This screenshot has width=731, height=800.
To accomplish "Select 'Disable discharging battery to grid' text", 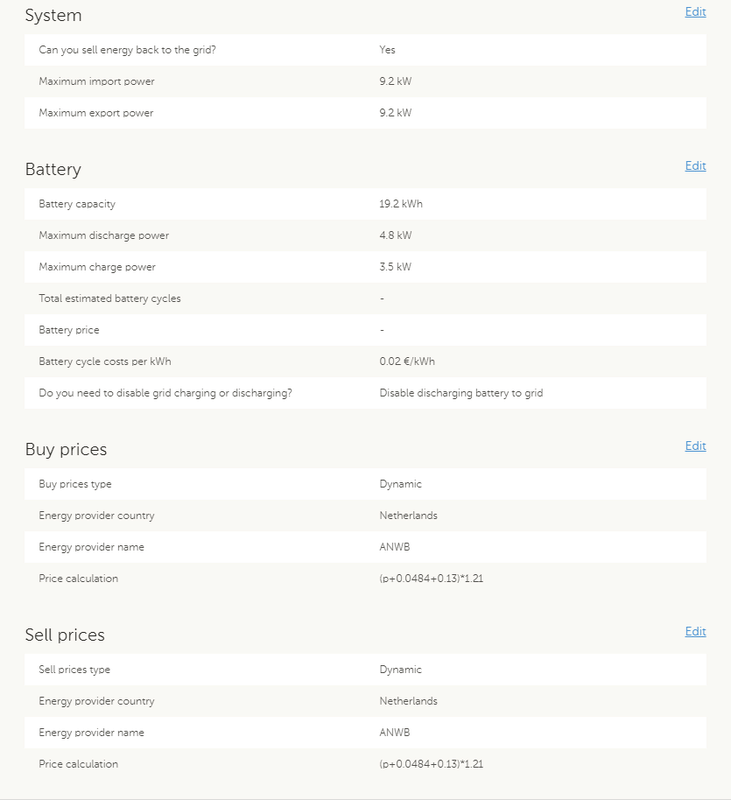I will tap(461, 394).
